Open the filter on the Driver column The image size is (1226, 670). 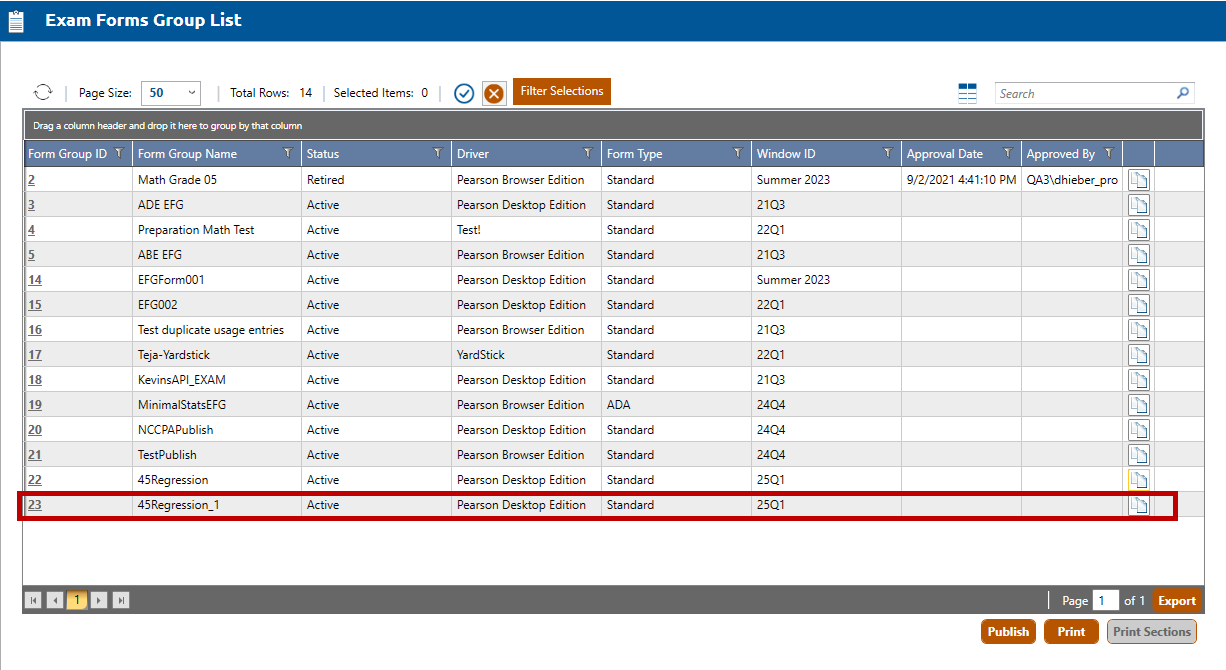587,153
